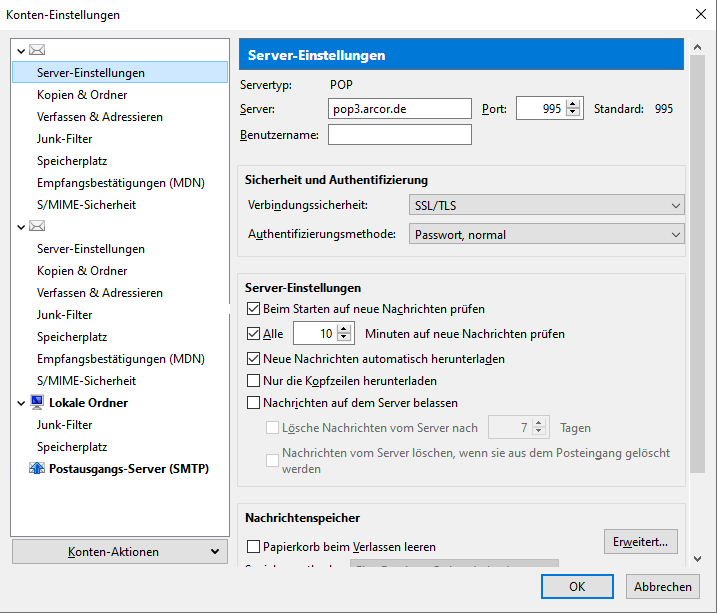Open Empfangsbestätigungen (MDN) under second account
717x613 pixels.
click(x=121, y=358)
